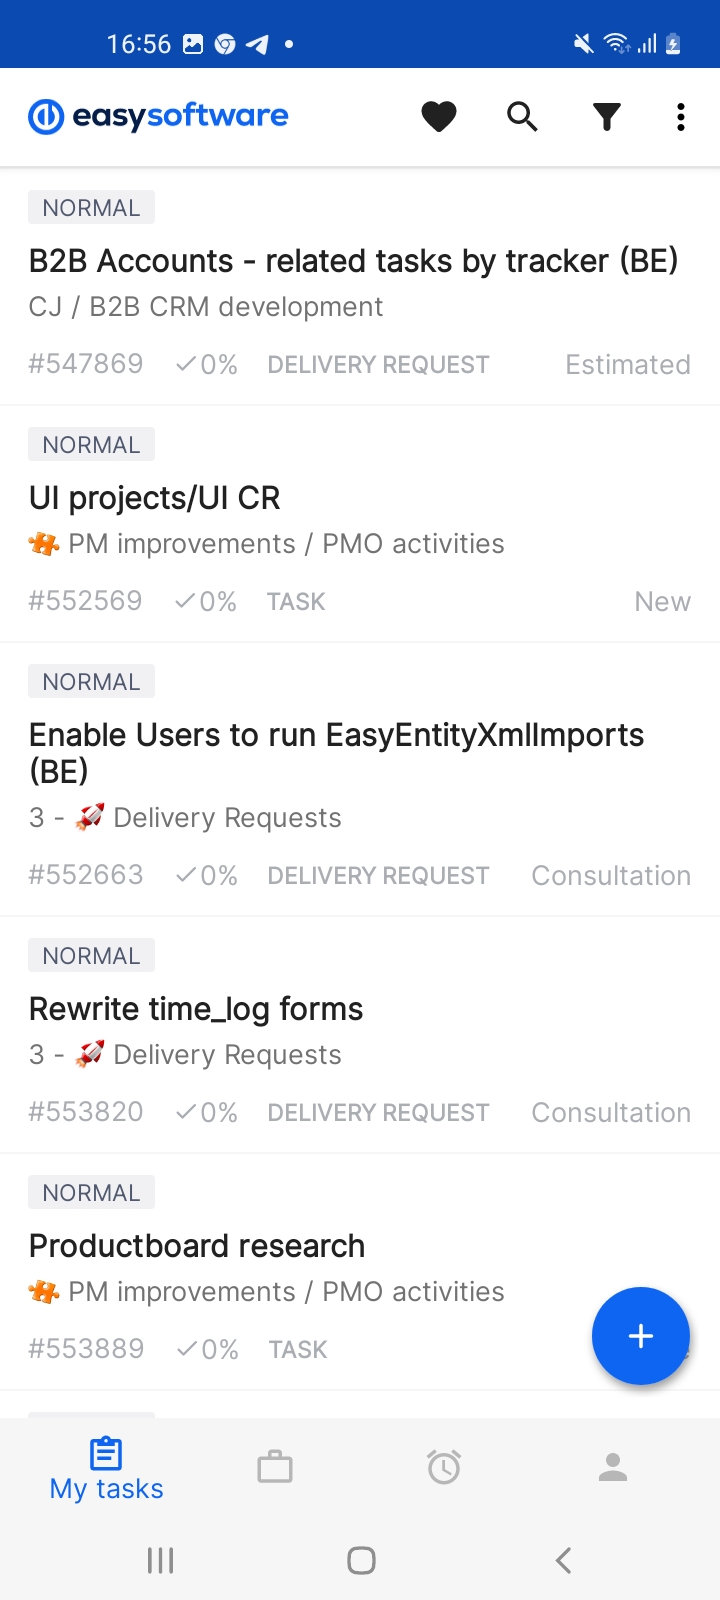Click the easysoftware logo
720x1600 pixels.
(x=159, y=117)
